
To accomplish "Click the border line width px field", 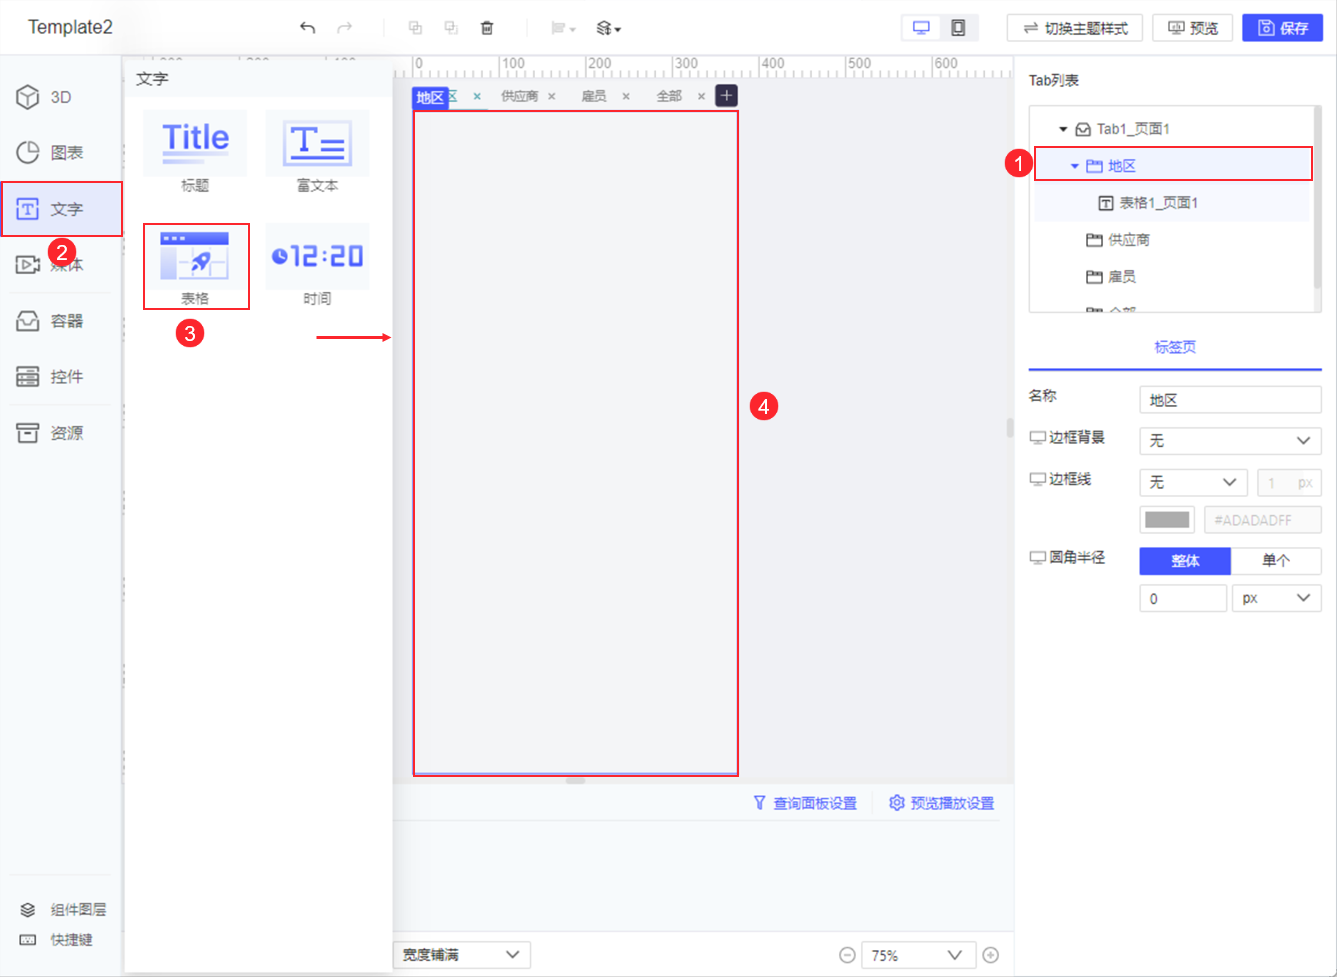I will pos(1289,482).
